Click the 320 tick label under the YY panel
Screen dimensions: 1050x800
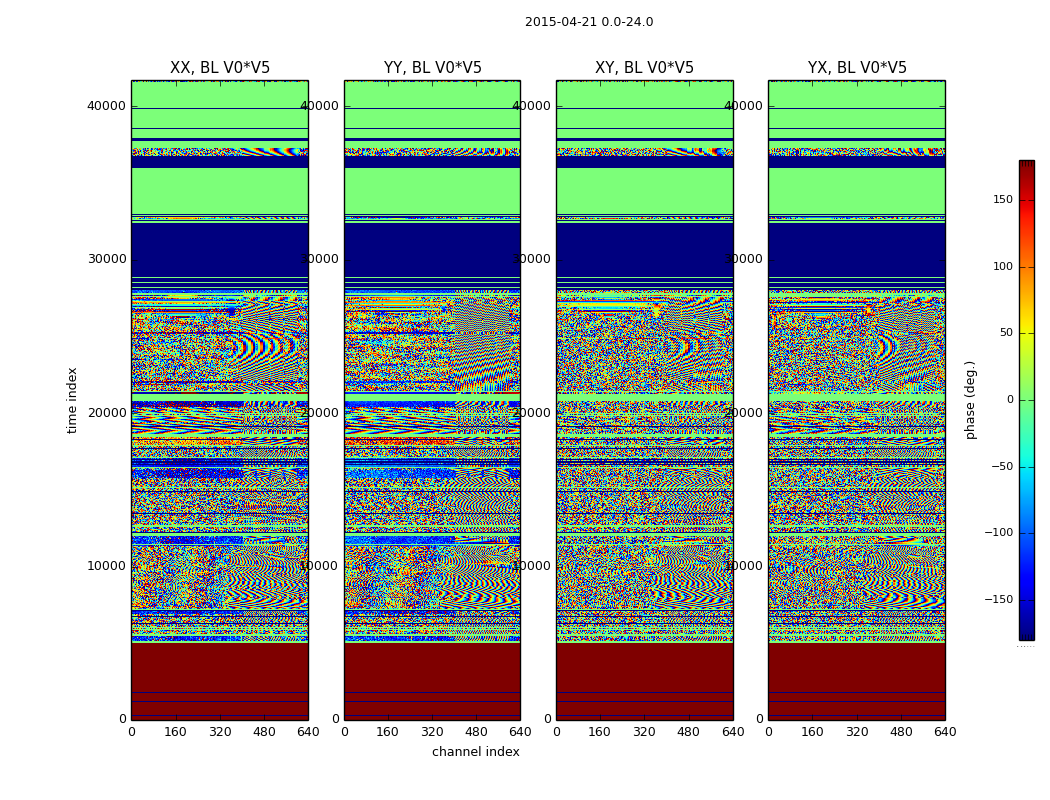(x=433, y=732)
